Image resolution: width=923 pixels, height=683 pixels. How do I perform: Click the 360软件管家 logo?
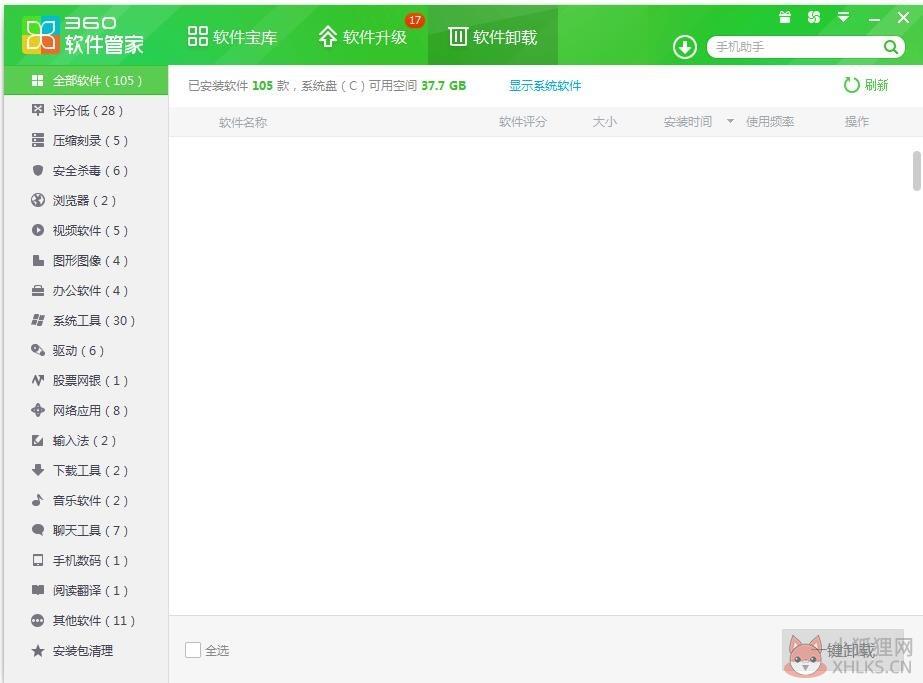(83, 35)
